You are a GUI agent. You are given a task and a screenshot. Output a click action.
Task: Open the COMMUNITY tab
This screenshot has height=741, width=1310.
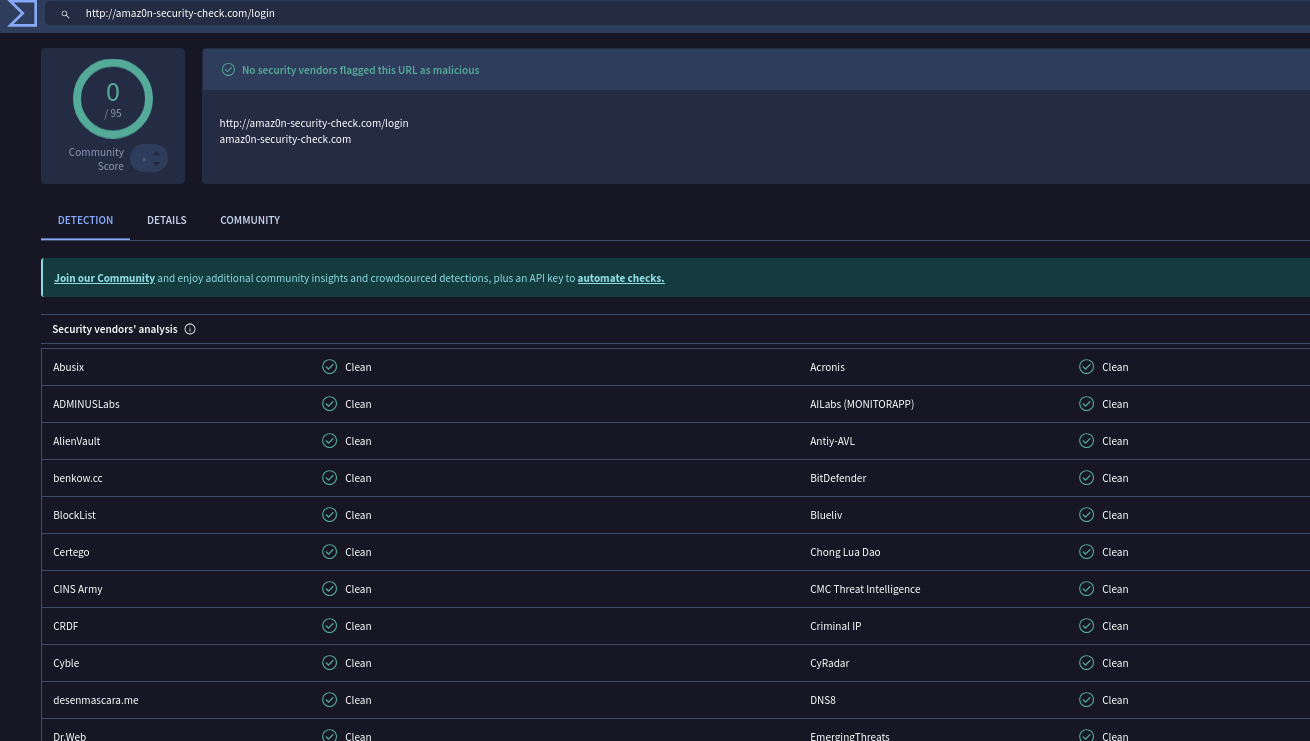point(250,220)
